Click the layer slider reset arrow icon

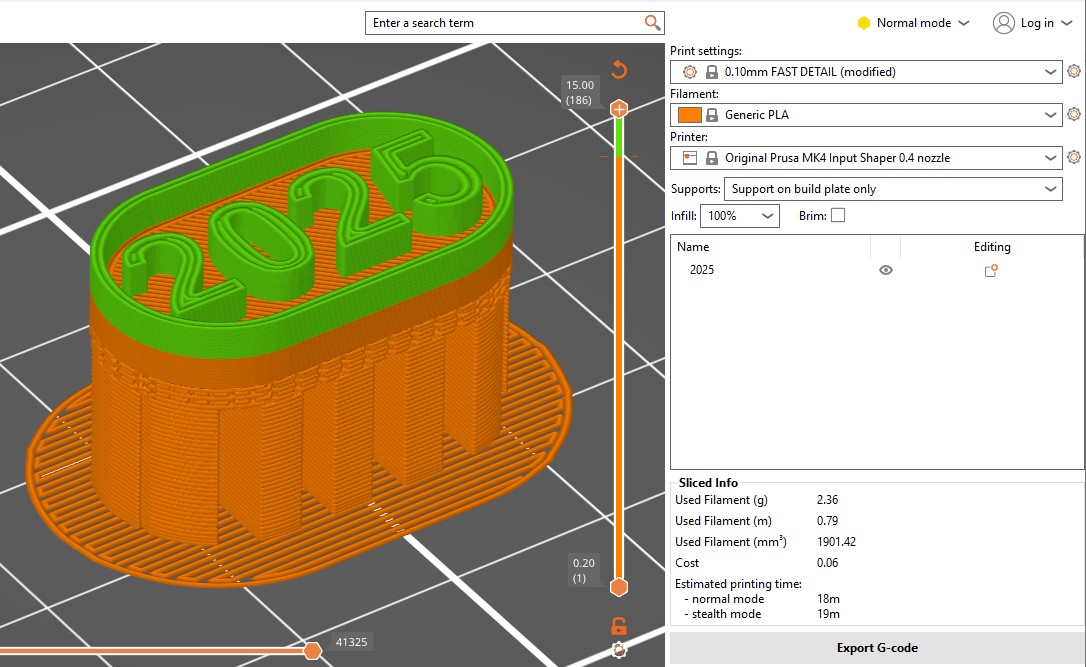(x=619, y=69)
